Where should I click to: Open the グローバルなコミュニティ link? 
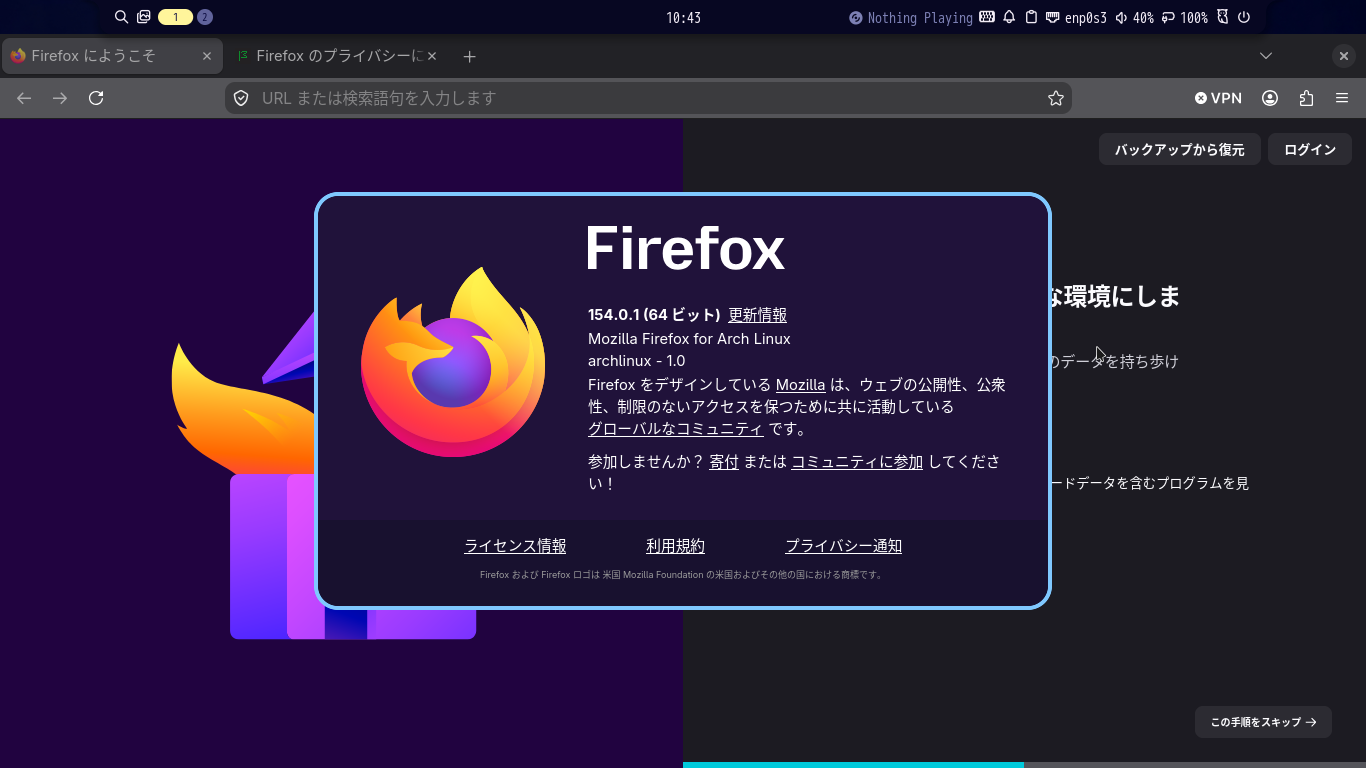click(x=676, y=429)
